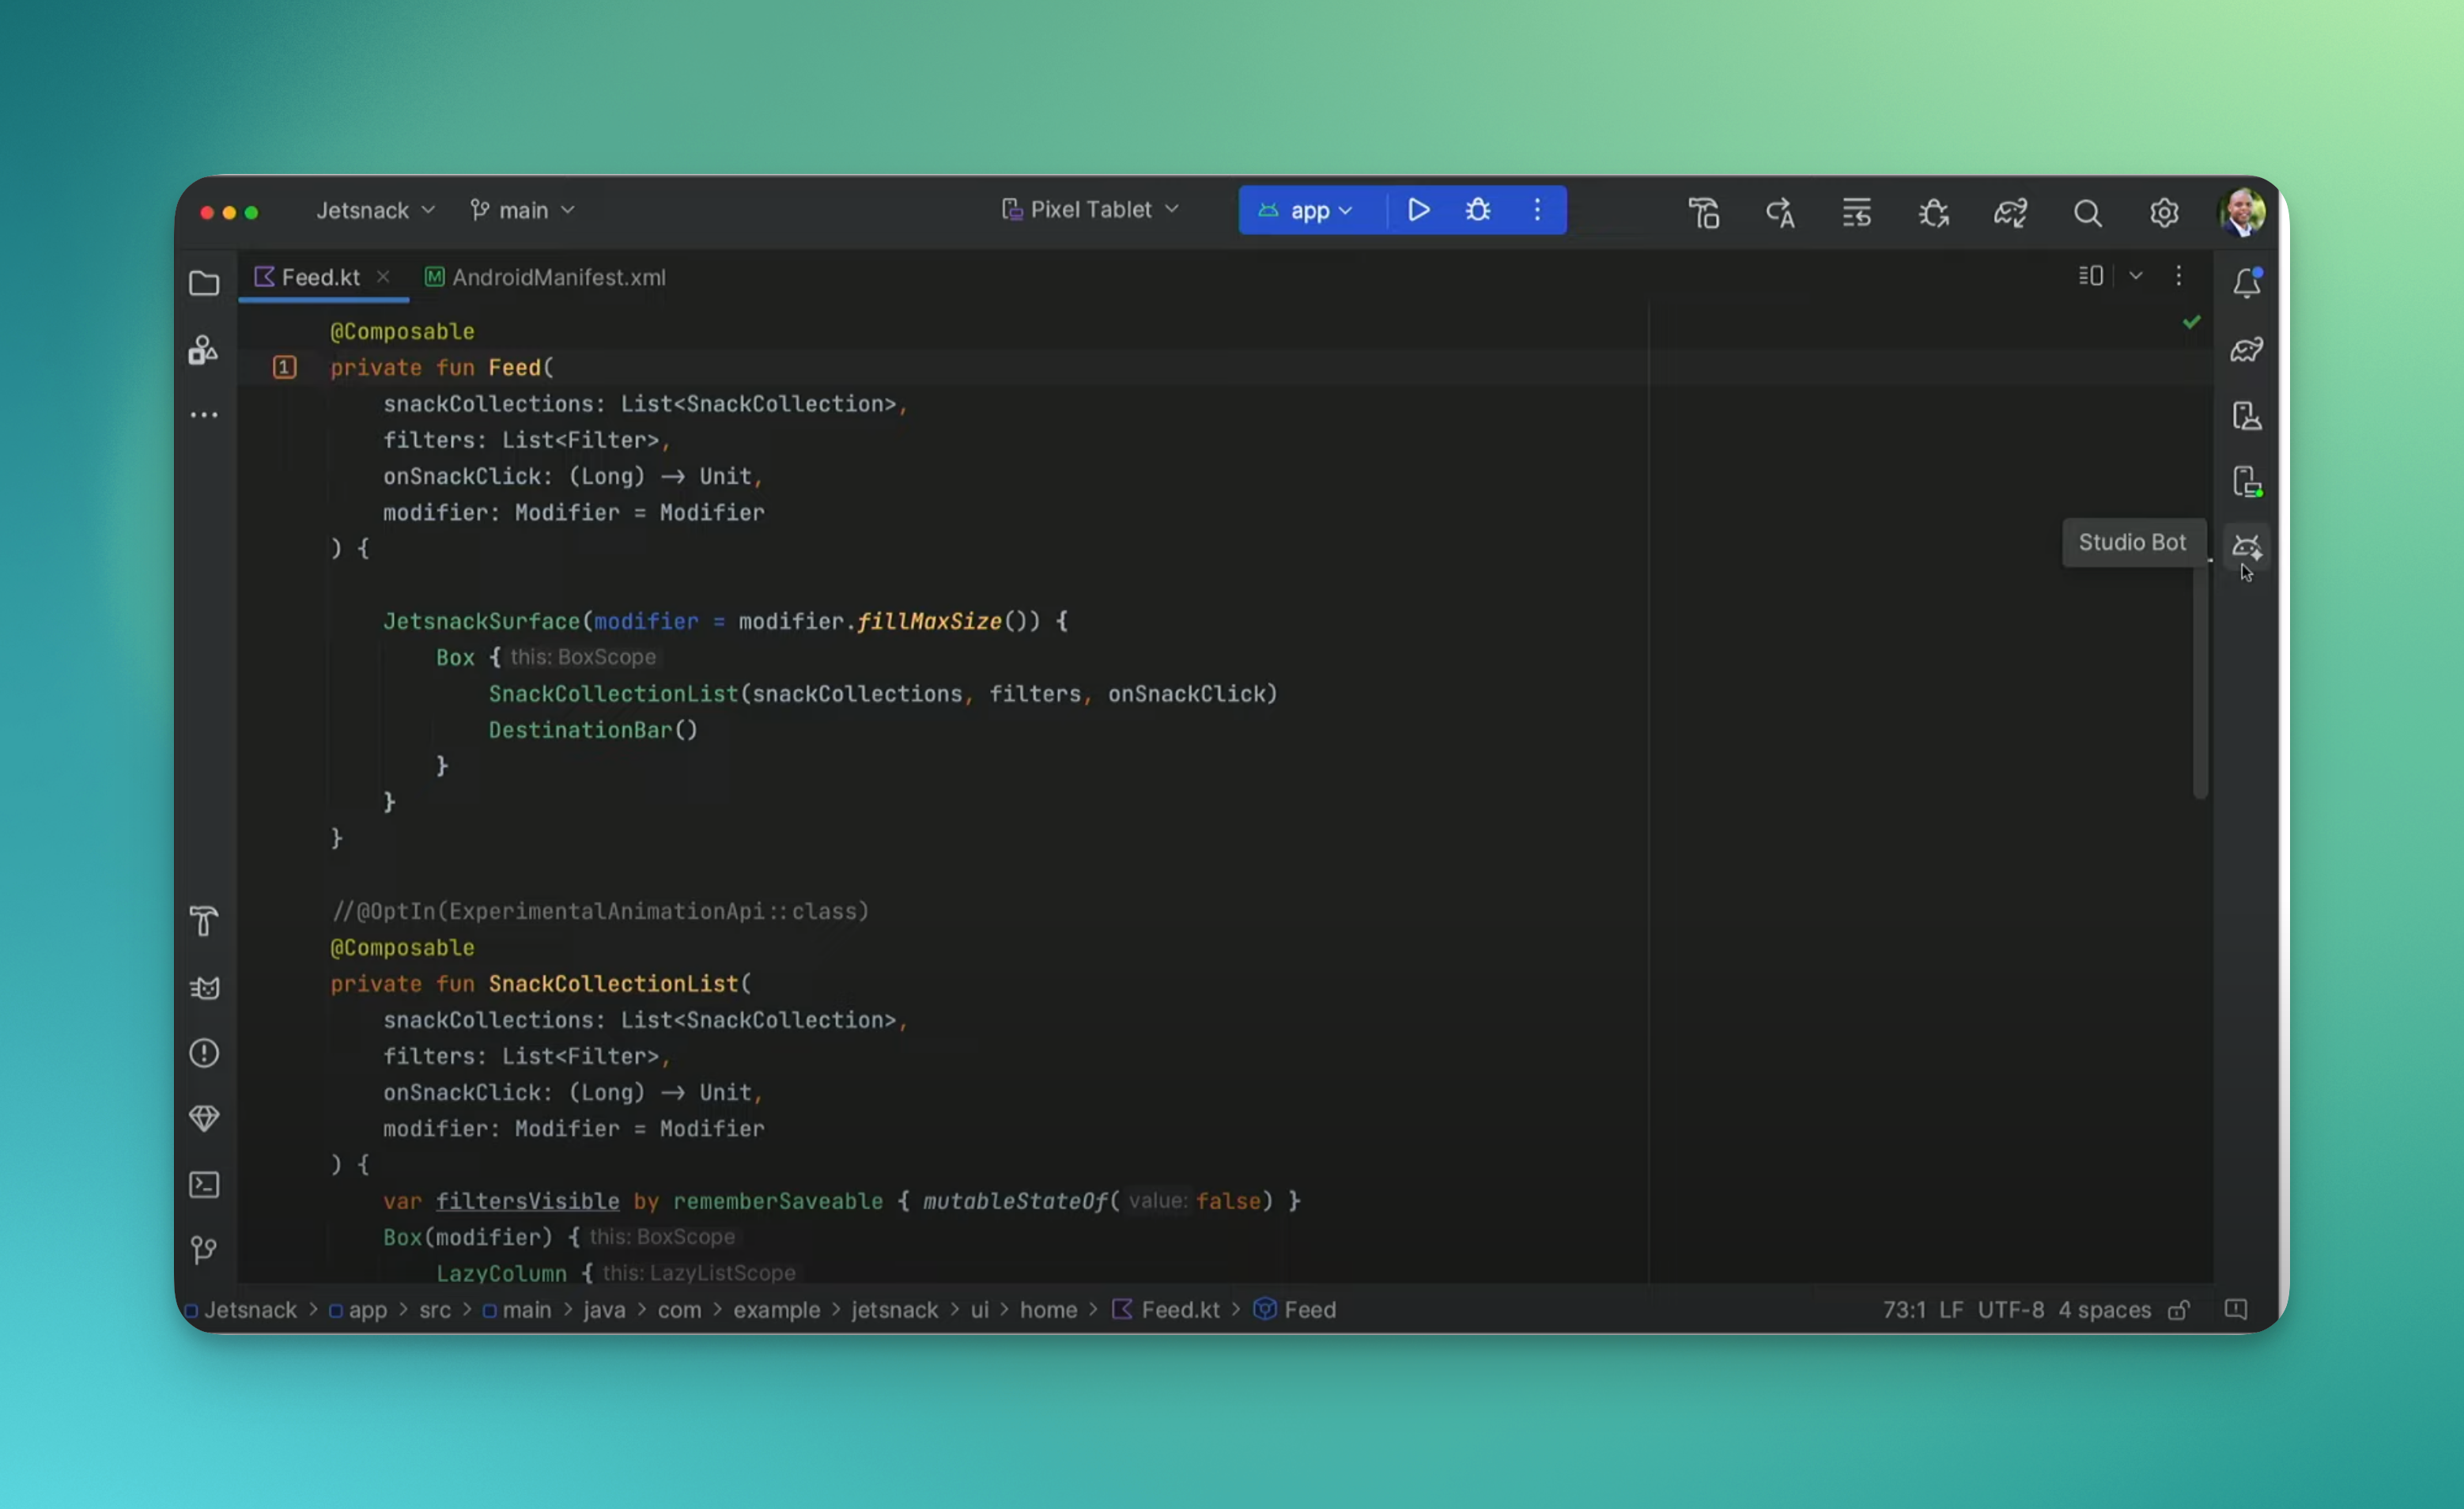This screenshot has height=1509, width=2464.
Task: Open the Pixel Tablet device selector
Action: click(1090, 209)
